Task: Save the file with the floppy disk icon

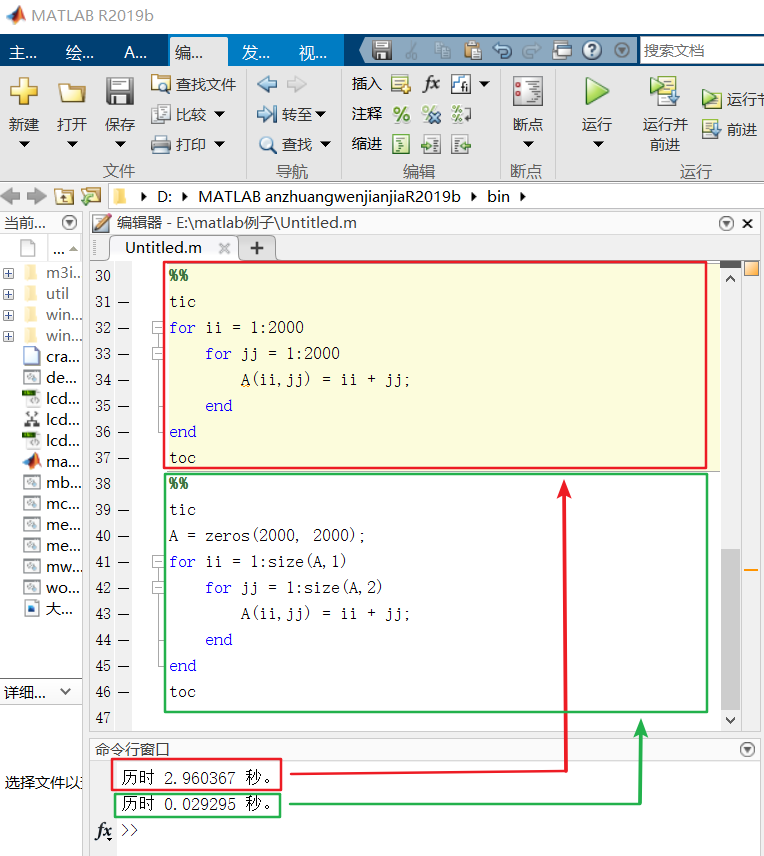Action: click(120, 91)
